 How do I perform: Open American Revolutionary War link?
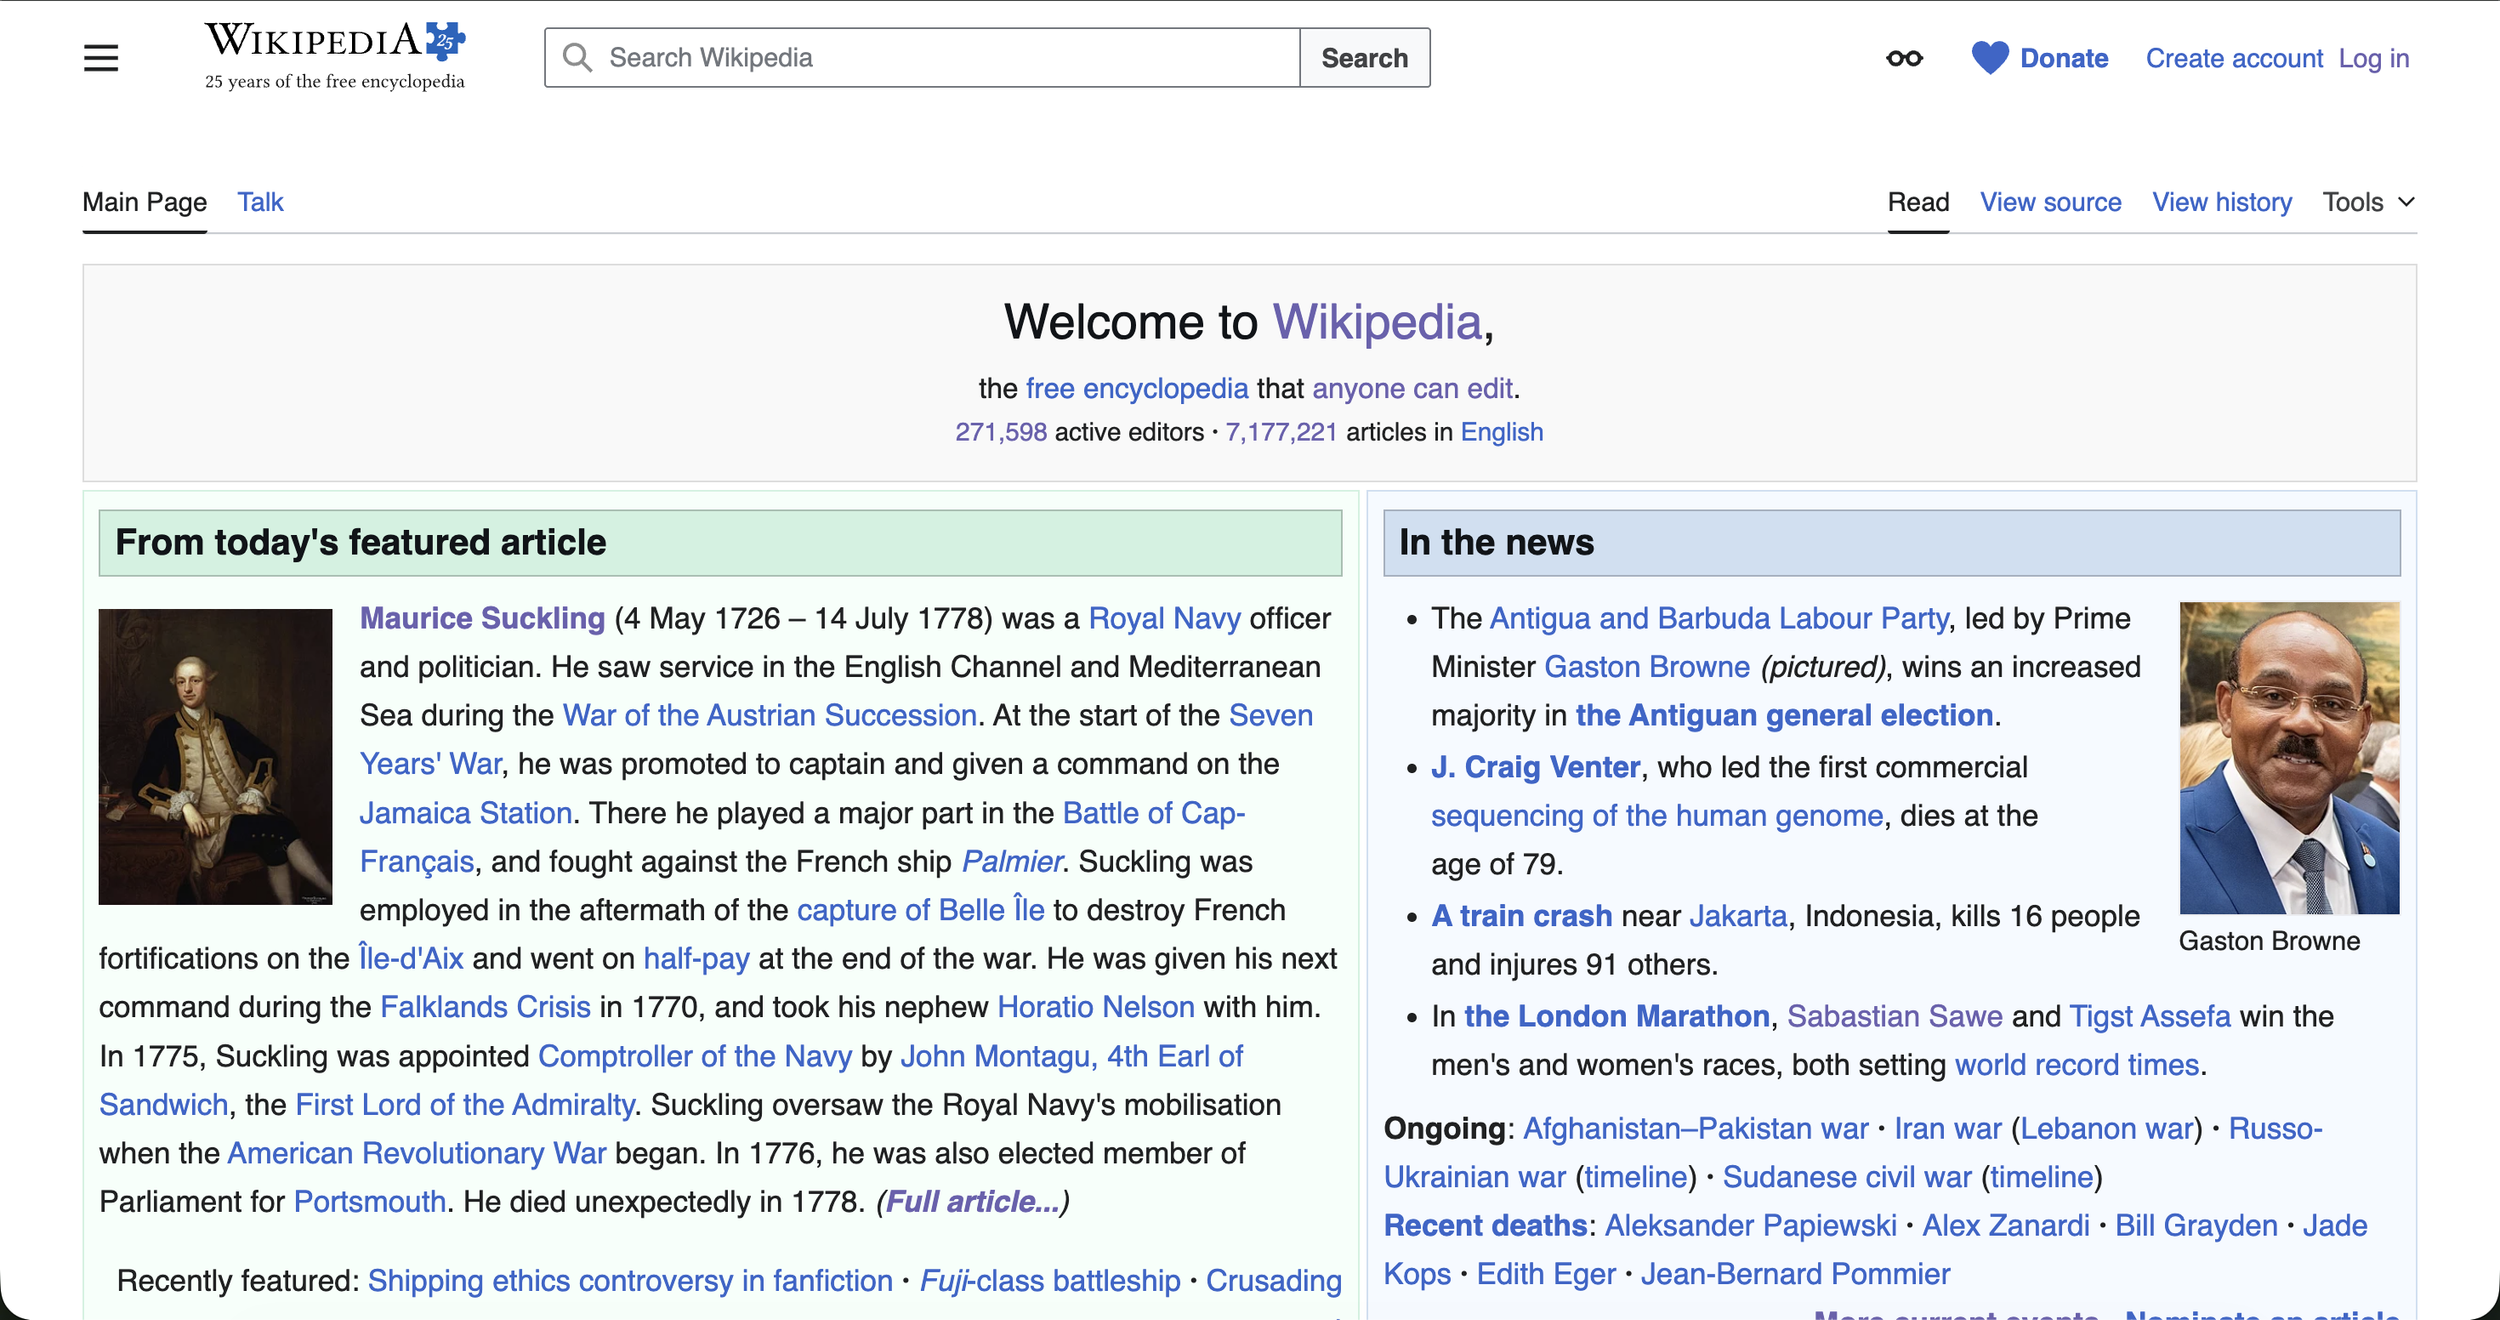417,1153
